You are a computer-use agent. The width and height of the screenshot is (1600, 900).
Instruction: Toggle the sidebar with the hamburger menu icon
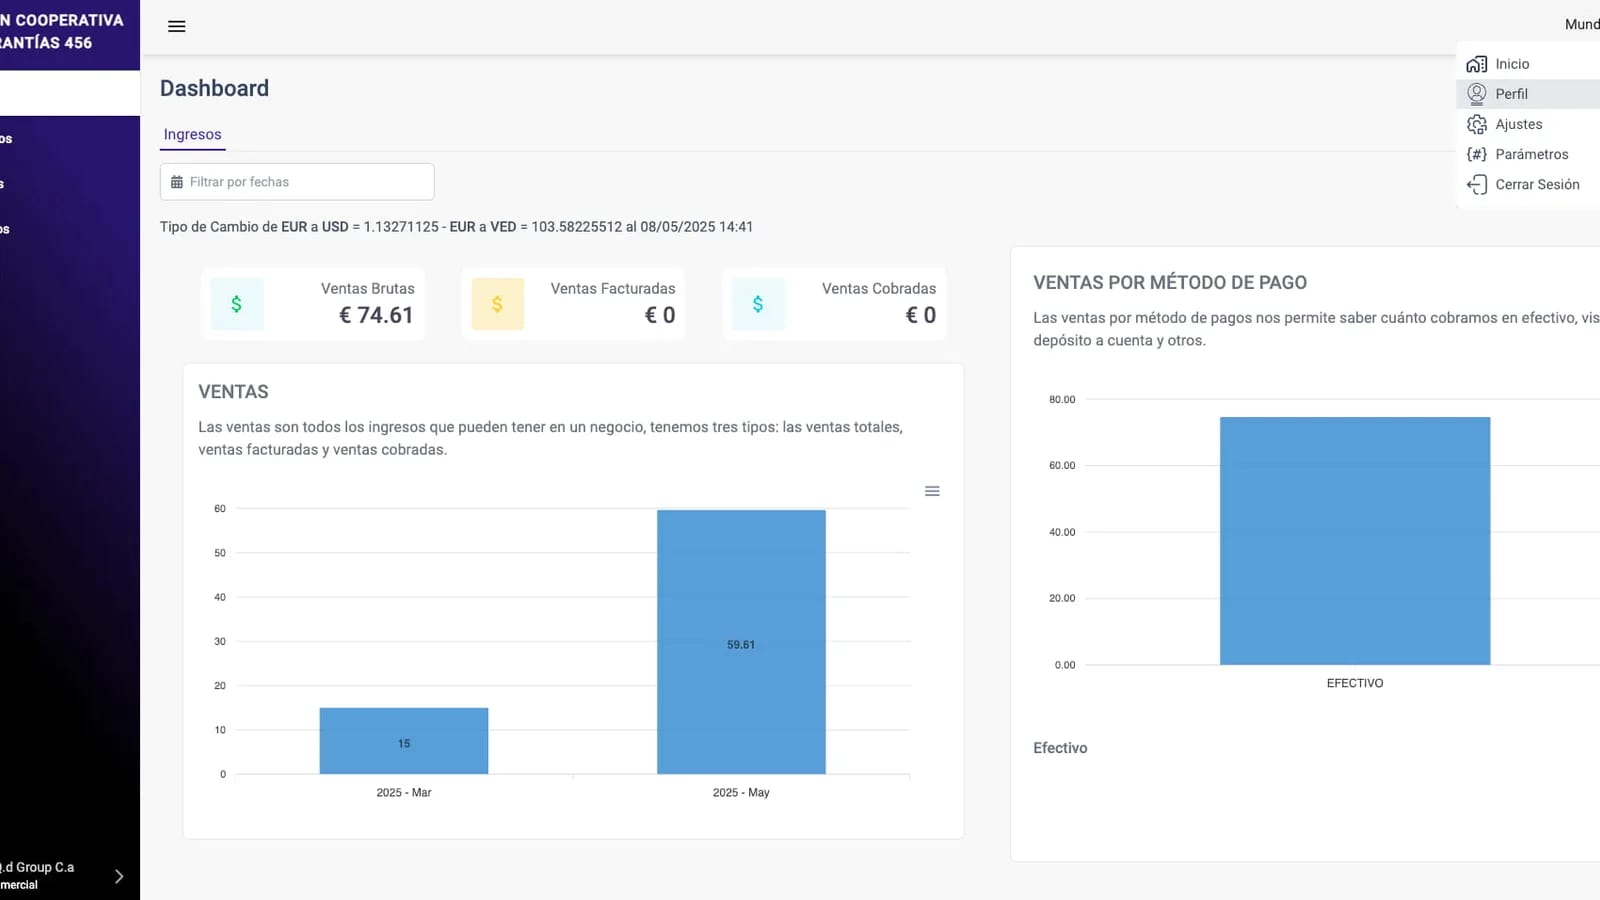pos(177,26)
